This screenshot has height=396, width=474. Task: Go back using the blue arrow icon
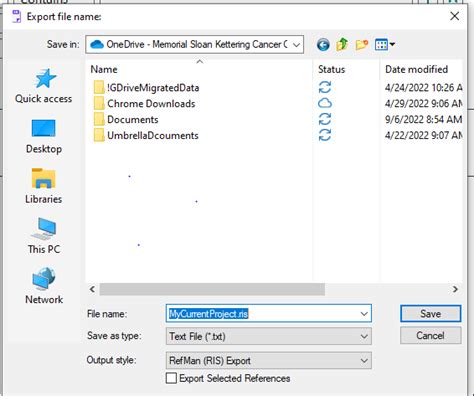click(323, 44)
